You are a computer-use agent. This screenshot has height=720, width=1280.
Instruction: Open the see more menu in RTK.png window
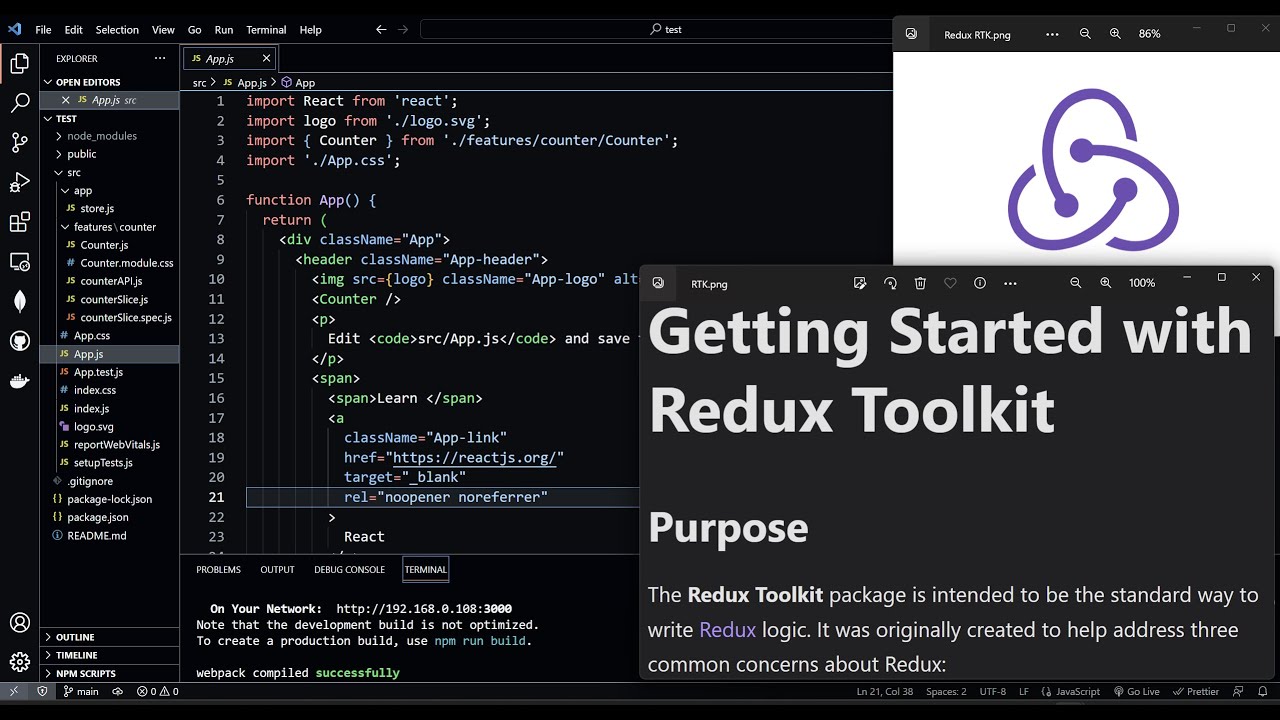click(x=1010, y=283)
